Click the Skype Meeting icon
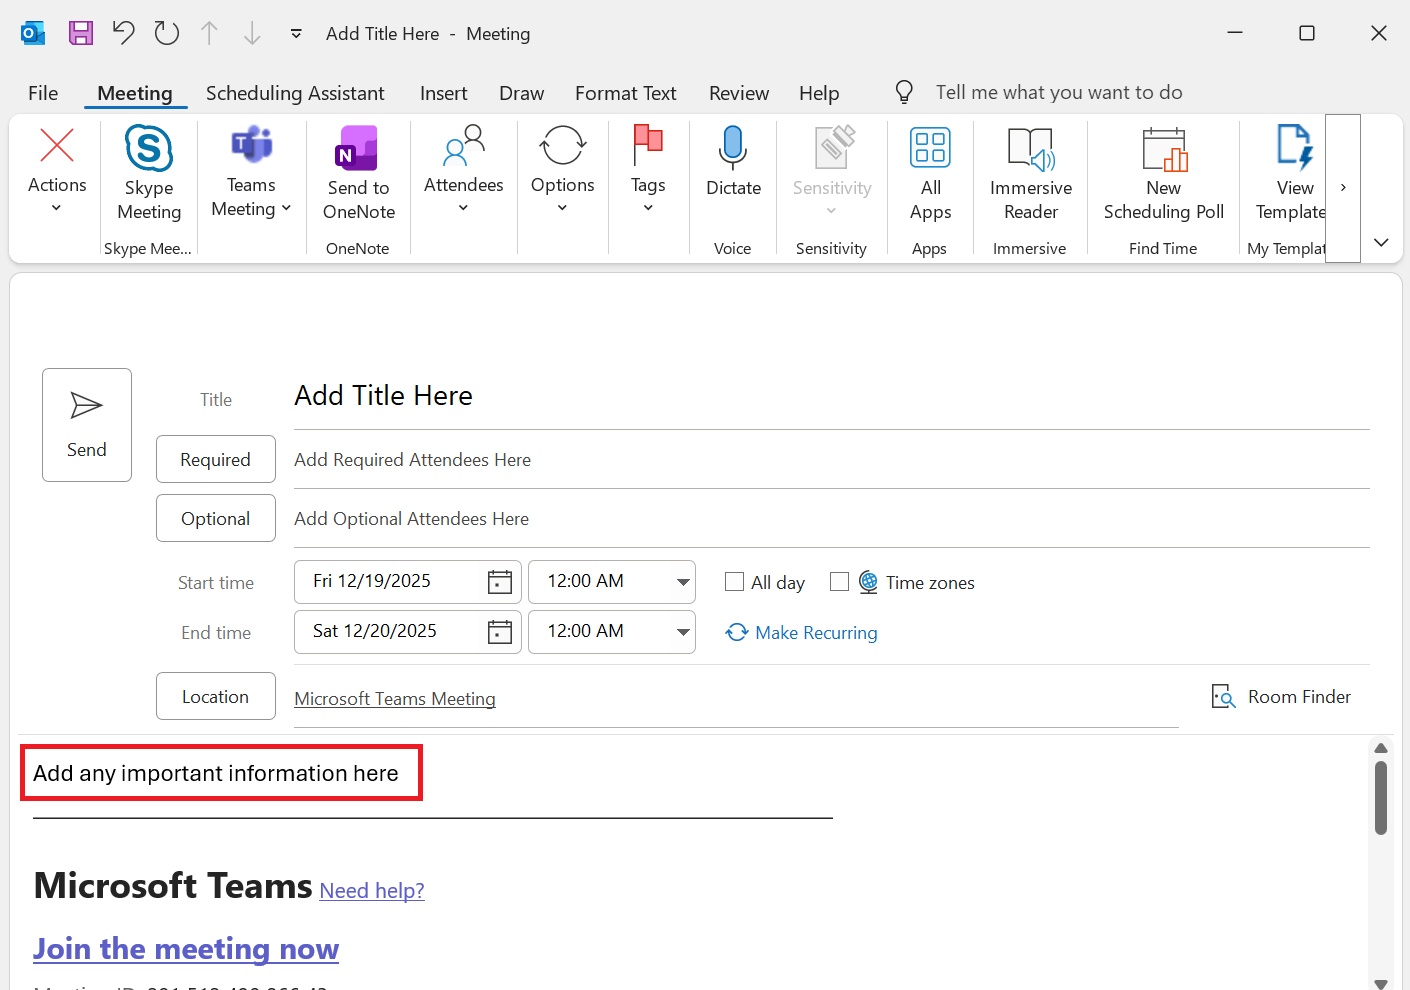The height and width of the screenshot is (990, 1410). coord(149,150)
